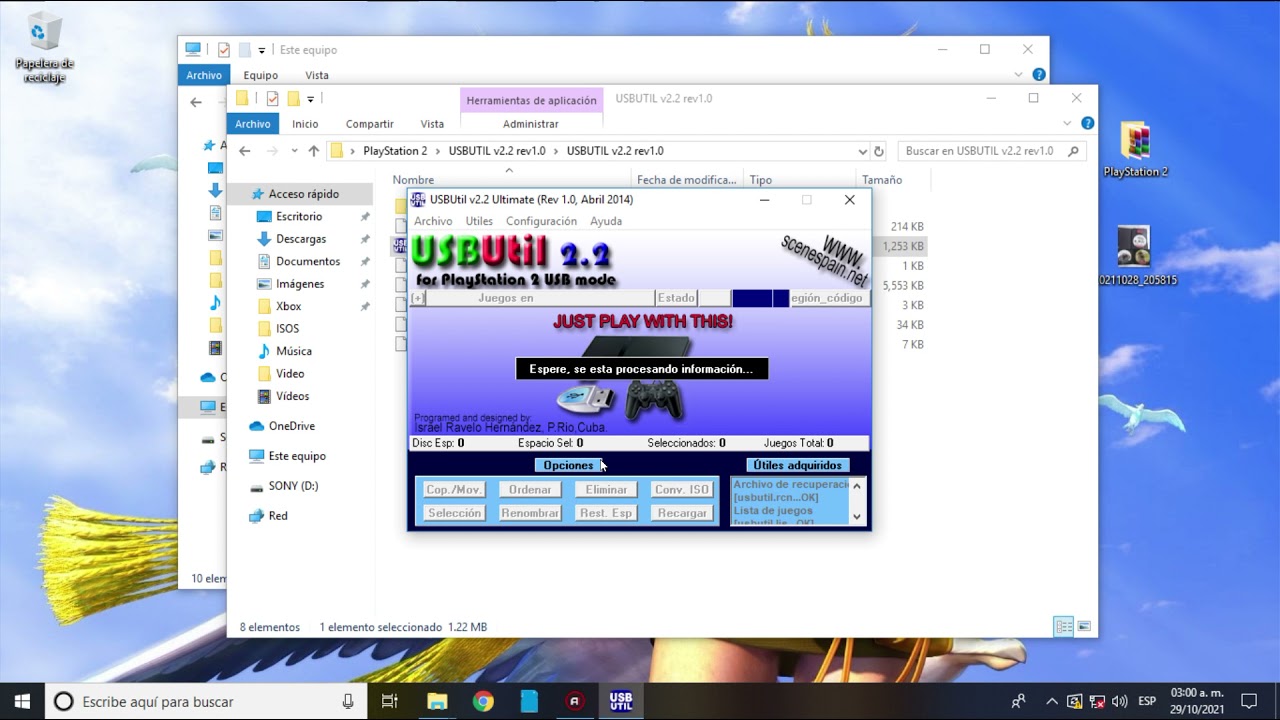Click the 'Juegos en' column header
Image resolution: width=1280 pixels, height=720 pixels.
pyautogui.click(x=540, y=298)
